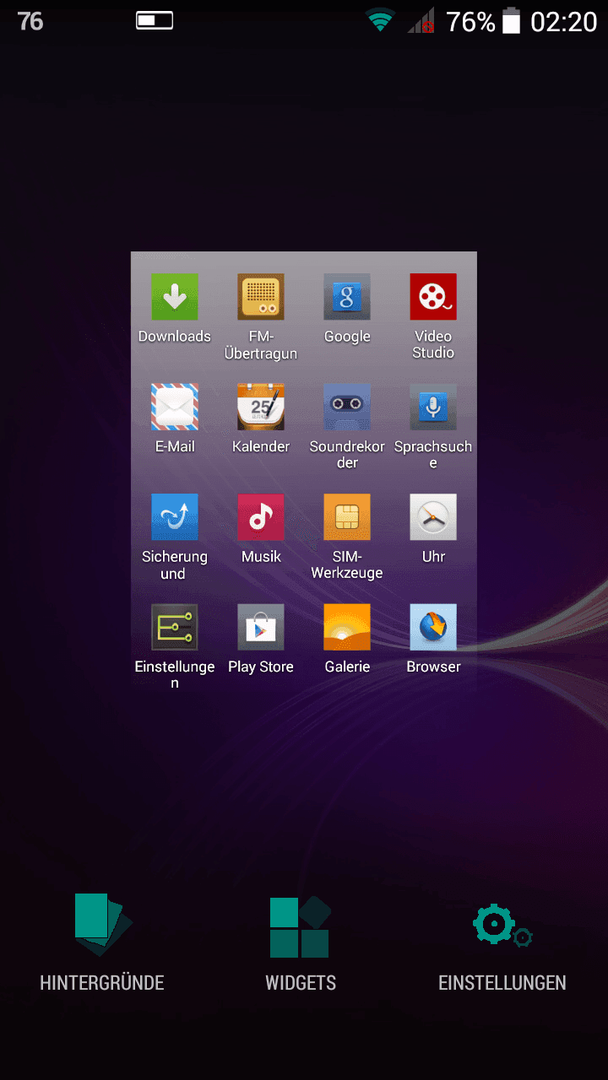Launch the Play Store
The image size is (608, 1080).
[260, 627]
